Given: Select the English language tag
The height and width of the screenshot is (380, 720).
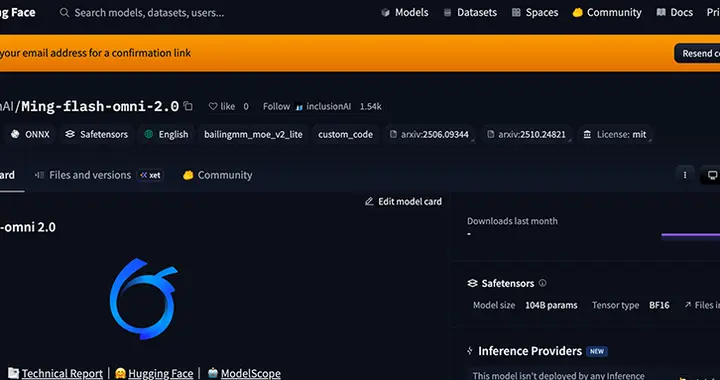Looking at the screenshot, I should click(x=166, y=134).
